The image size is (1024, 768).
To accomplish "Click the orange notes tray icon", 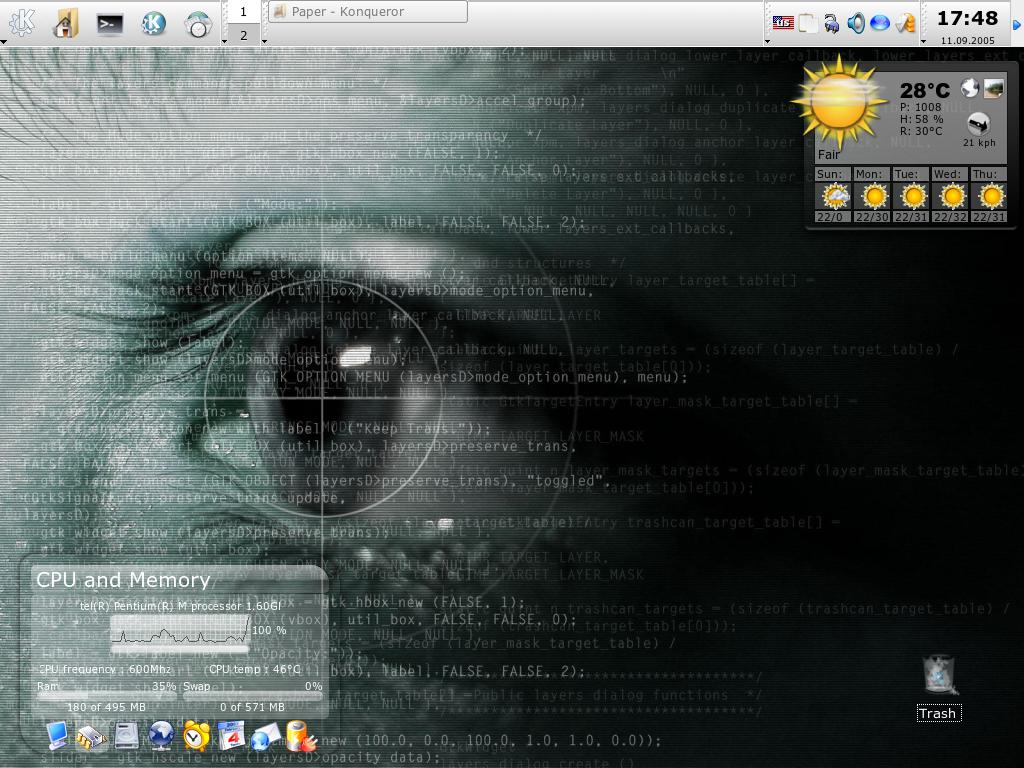I will tap(904, 24).
